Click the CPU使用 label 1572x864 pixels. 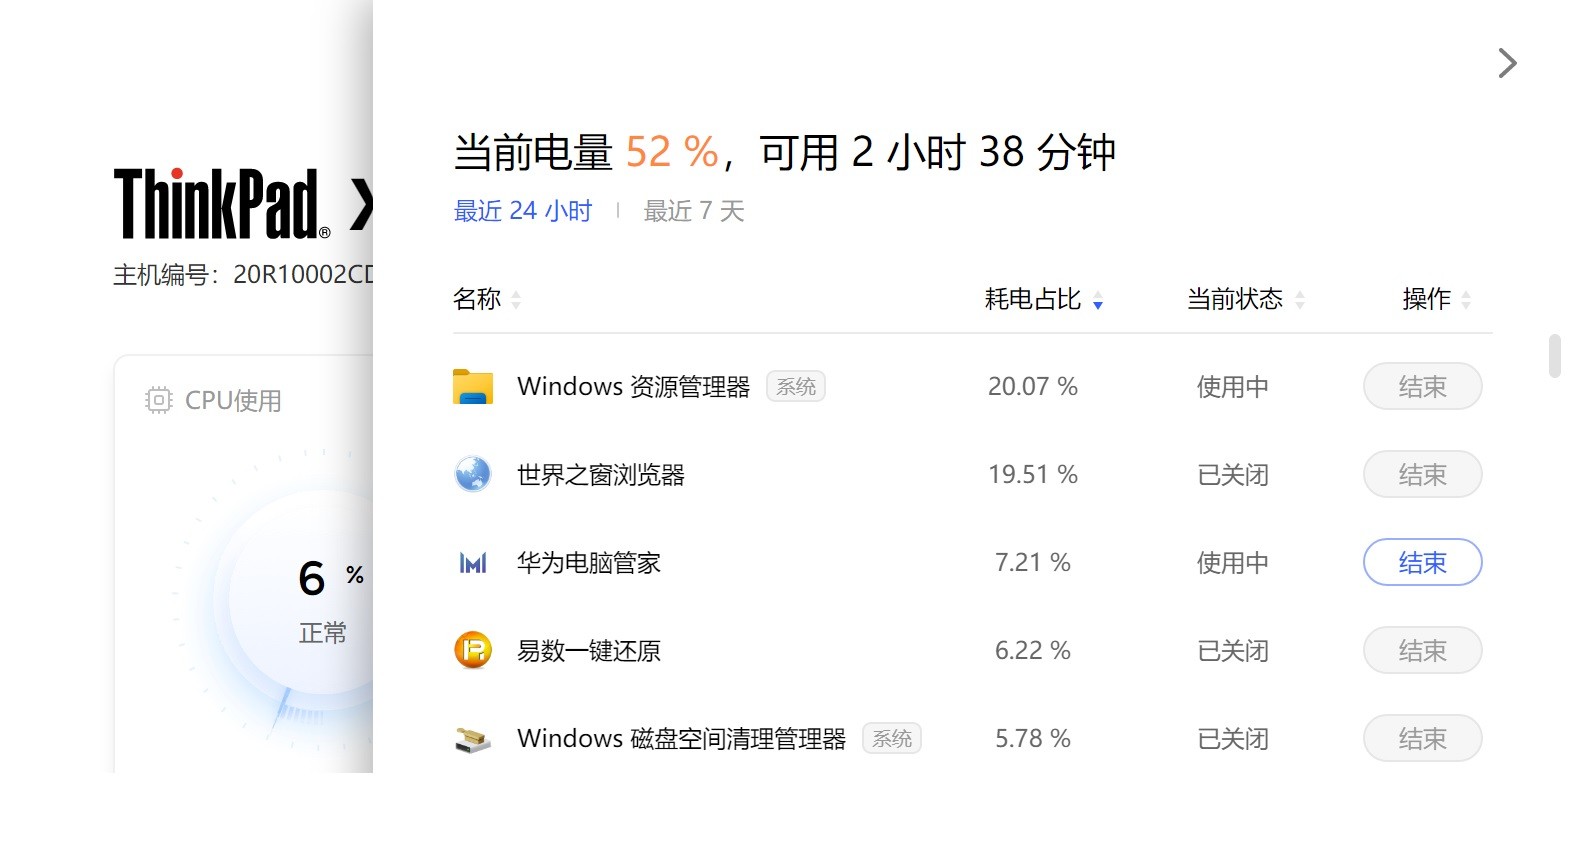pos(233,401)
